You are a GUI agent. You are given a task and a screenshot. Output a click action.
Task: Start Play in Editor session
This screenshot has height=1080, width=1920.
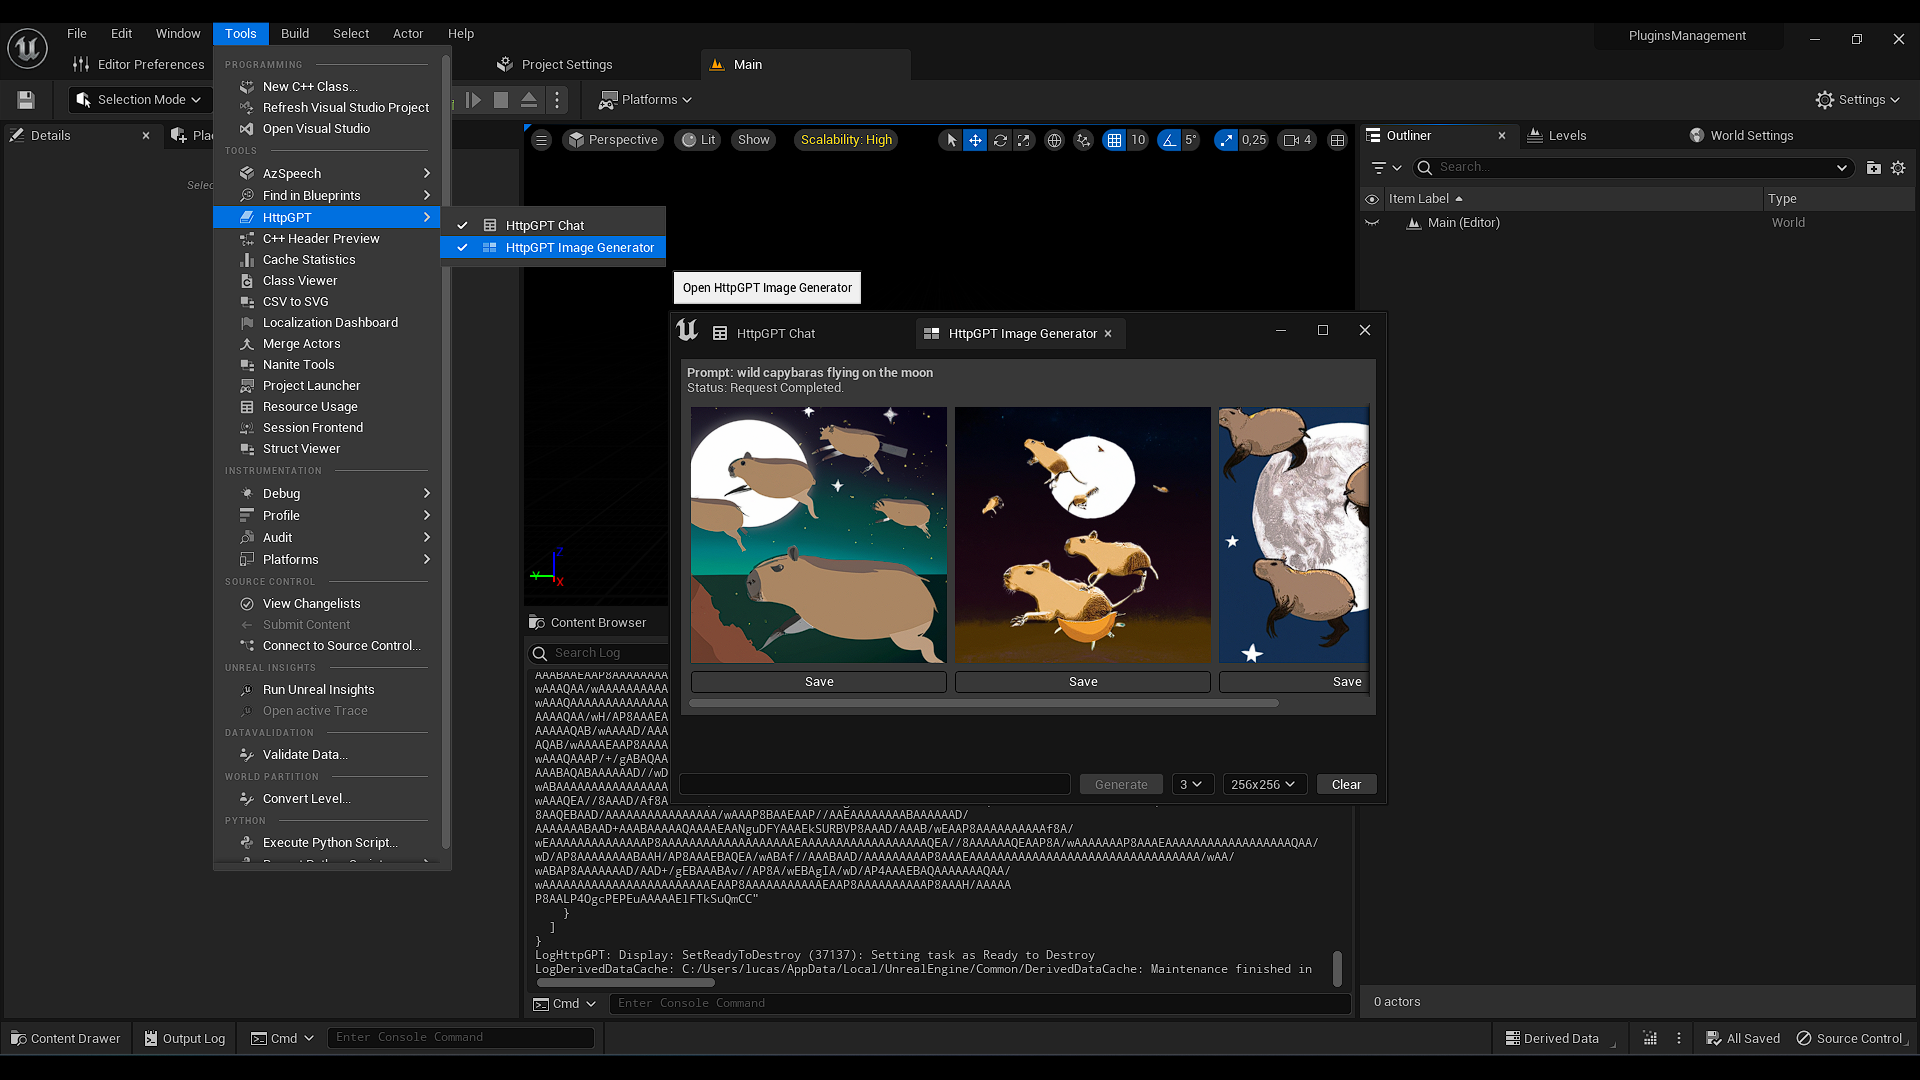click(473, 99)
